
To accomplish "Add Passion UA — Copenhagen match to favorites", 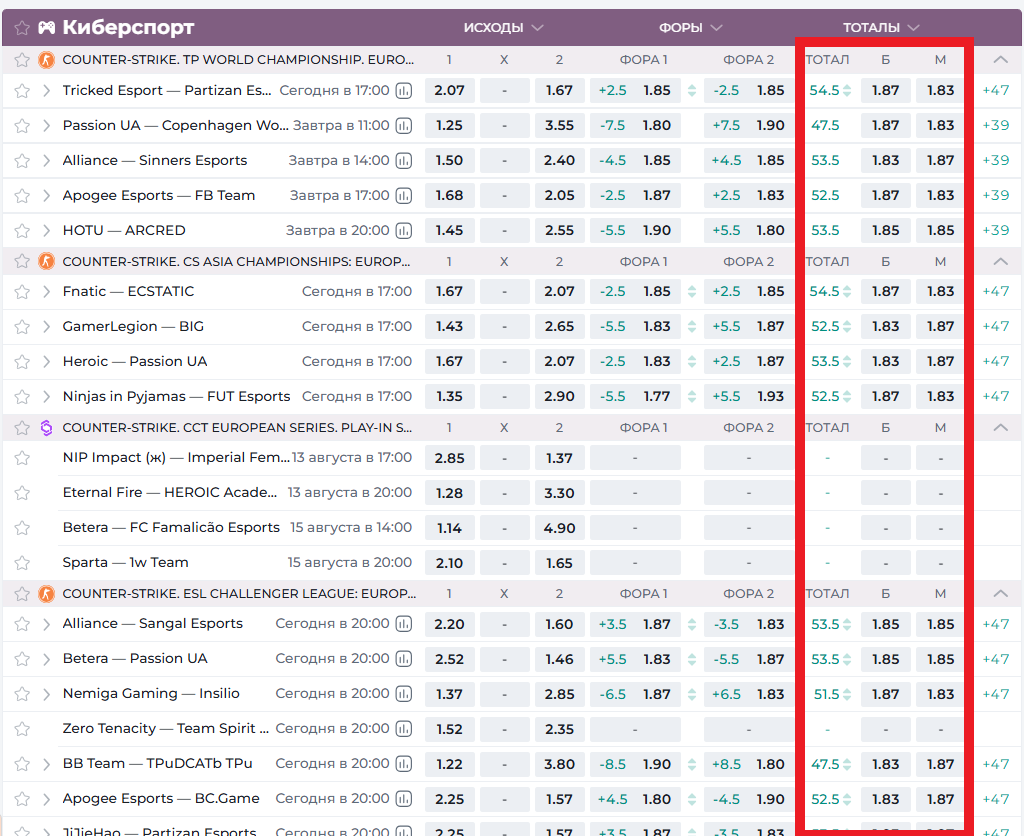I will click(x=22, y=125).
